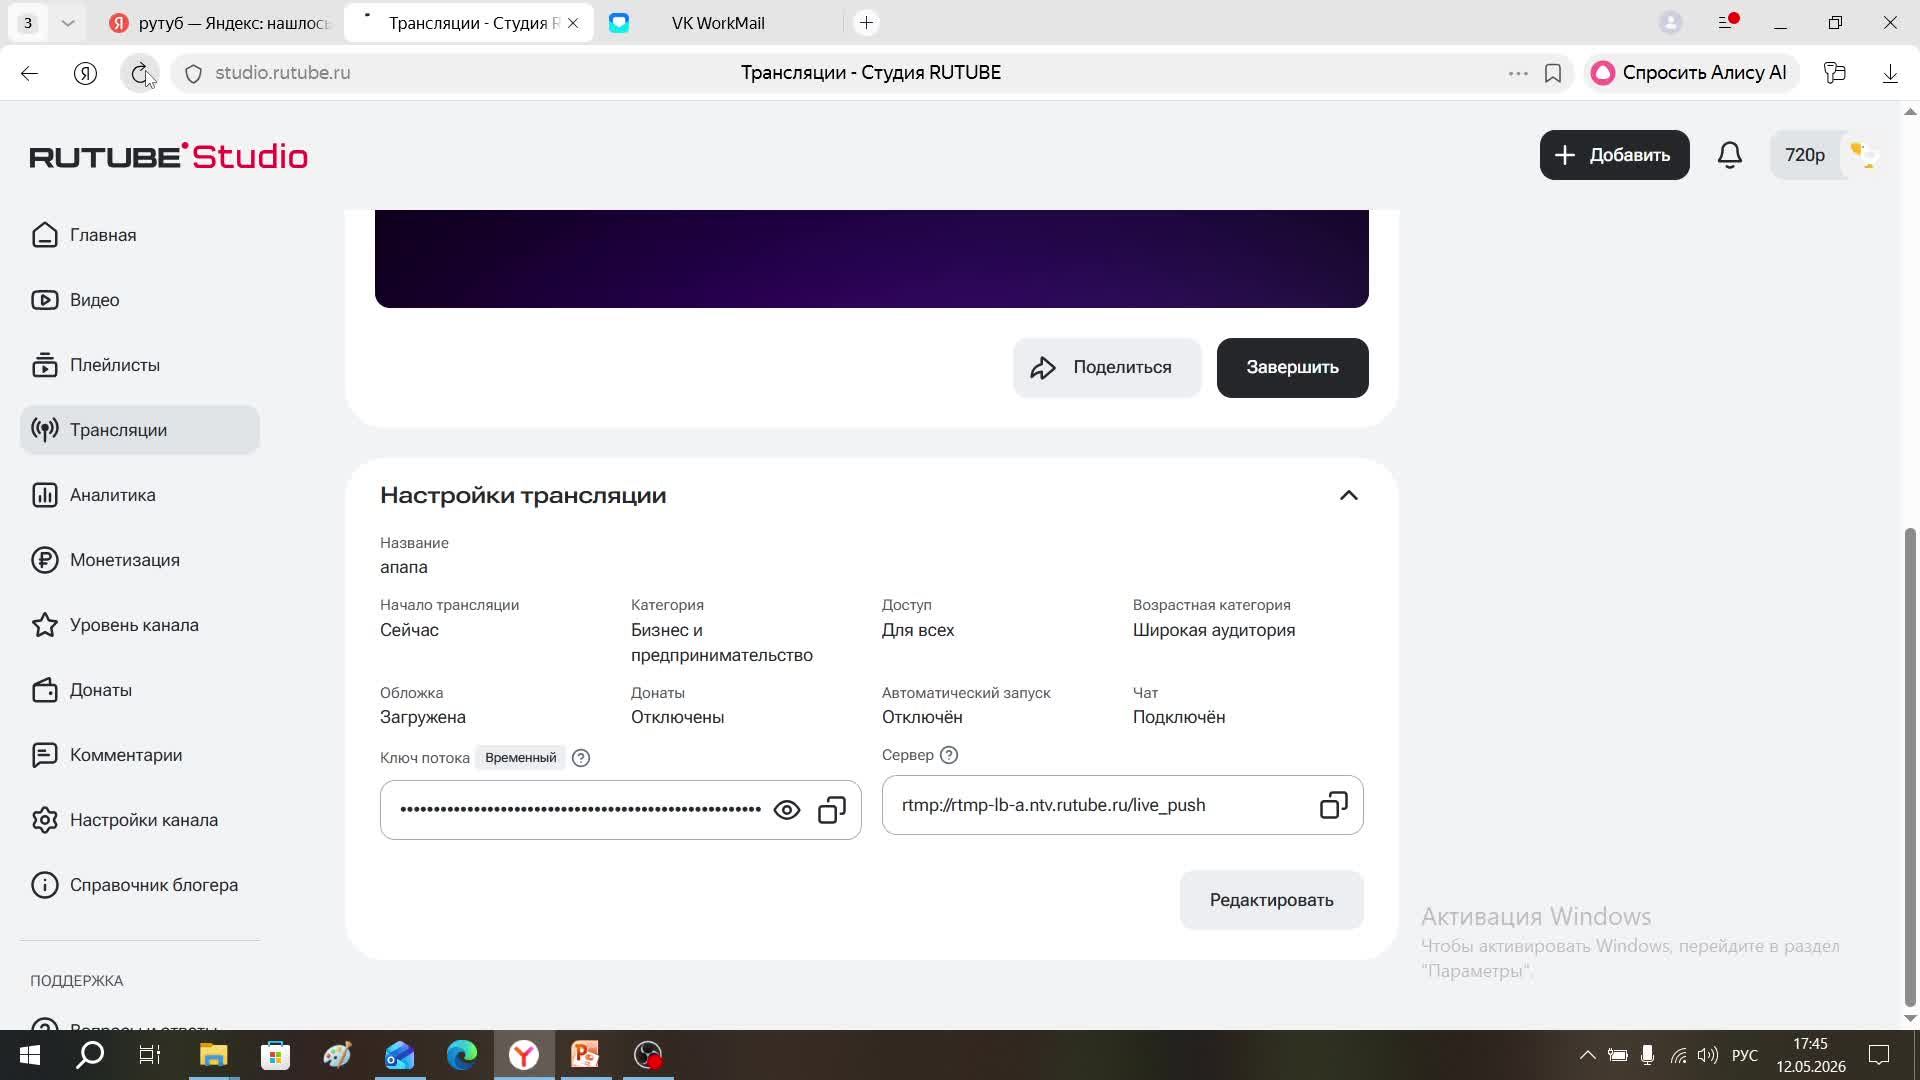
Task: Click the Завершить button to end stream
Action: pos(1293,368)
